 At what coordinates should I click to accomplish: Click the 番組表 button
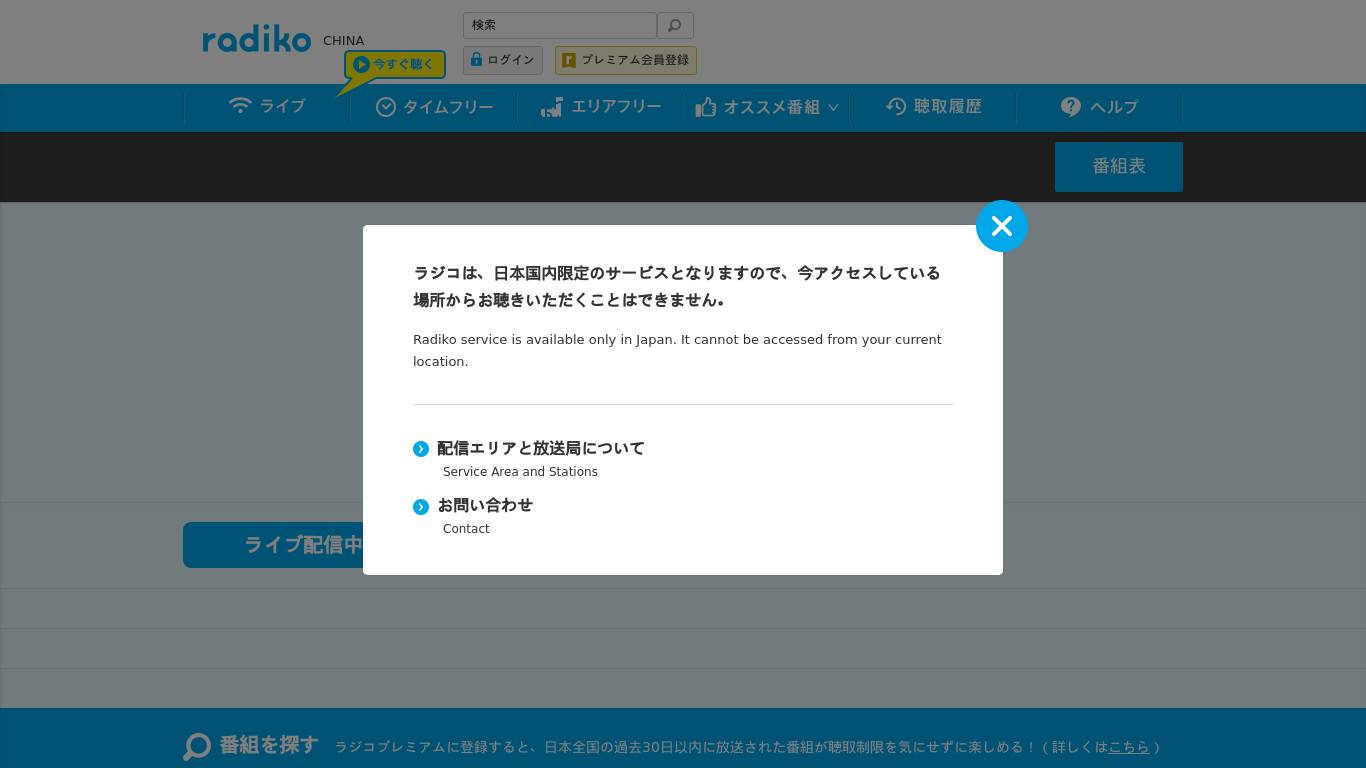(1119, 166)
